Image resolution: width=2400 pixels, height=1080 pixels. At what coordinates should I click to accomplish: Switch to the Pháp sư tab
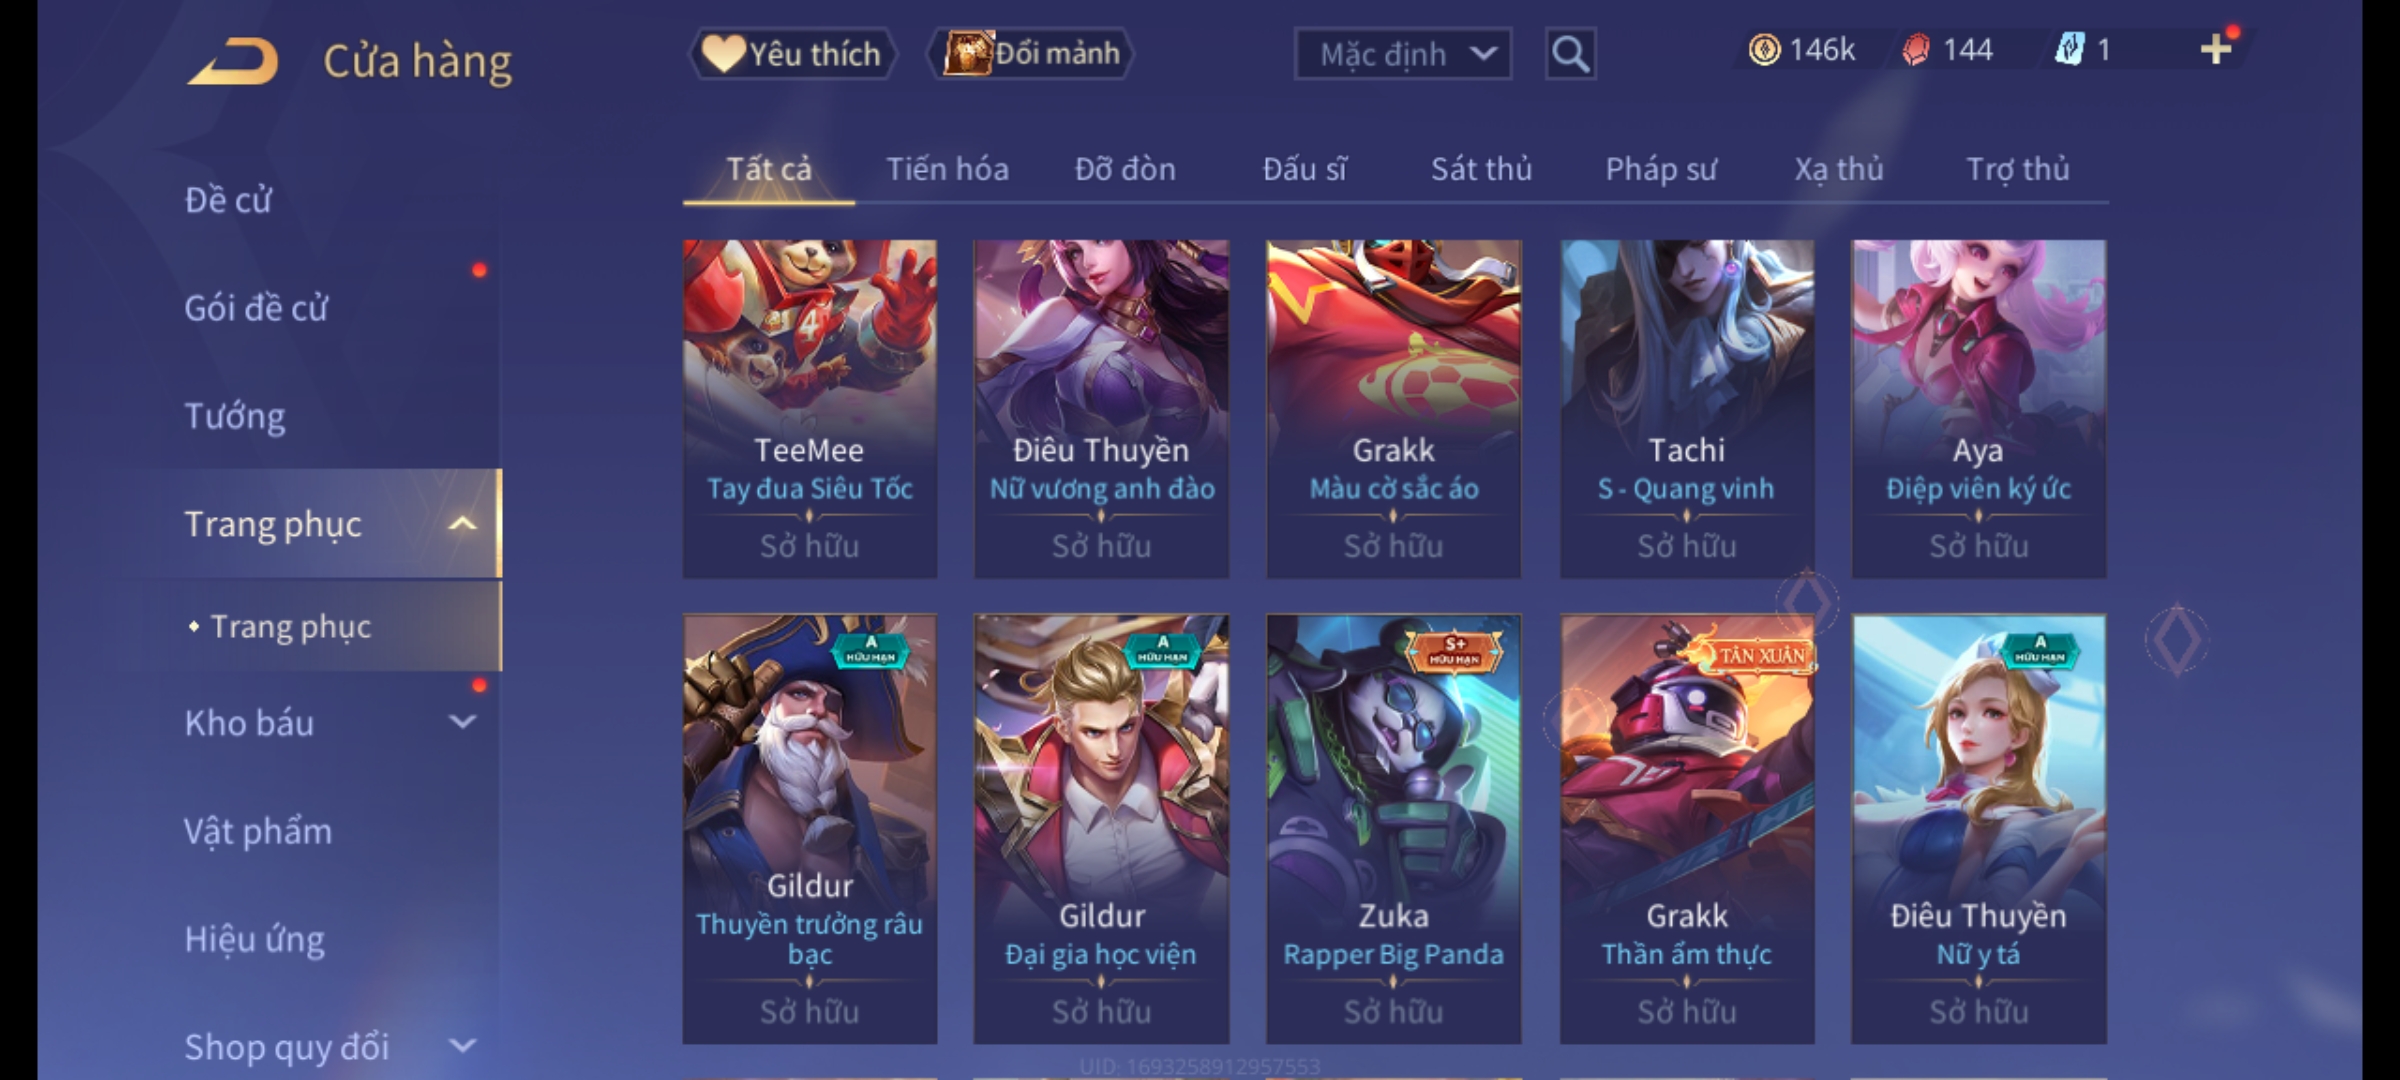coord(1660,169)
